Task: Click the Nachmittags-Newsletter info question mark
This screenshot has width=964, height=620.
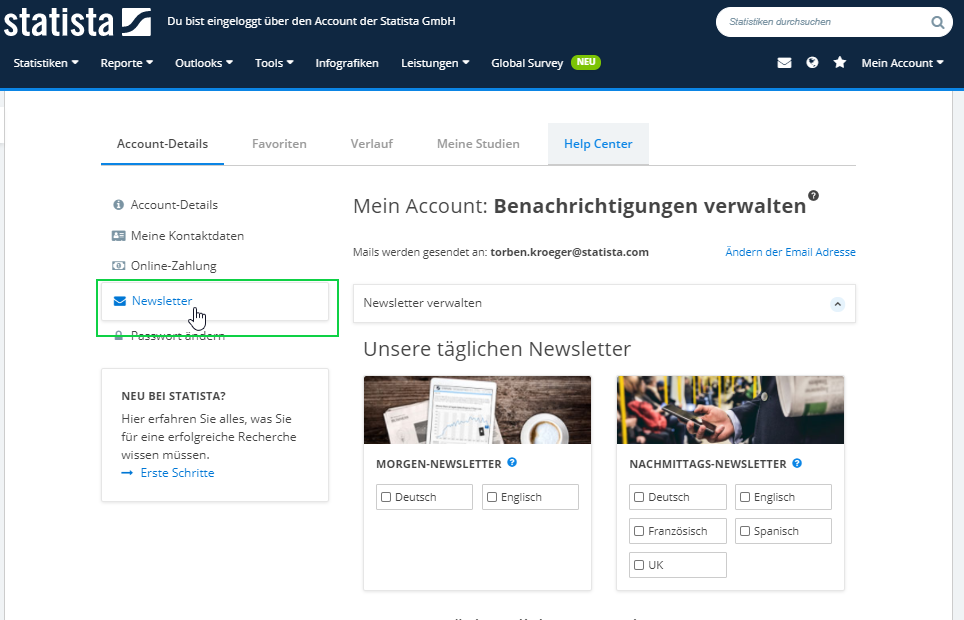Action: pyautogui.click(x=797, y=463)
